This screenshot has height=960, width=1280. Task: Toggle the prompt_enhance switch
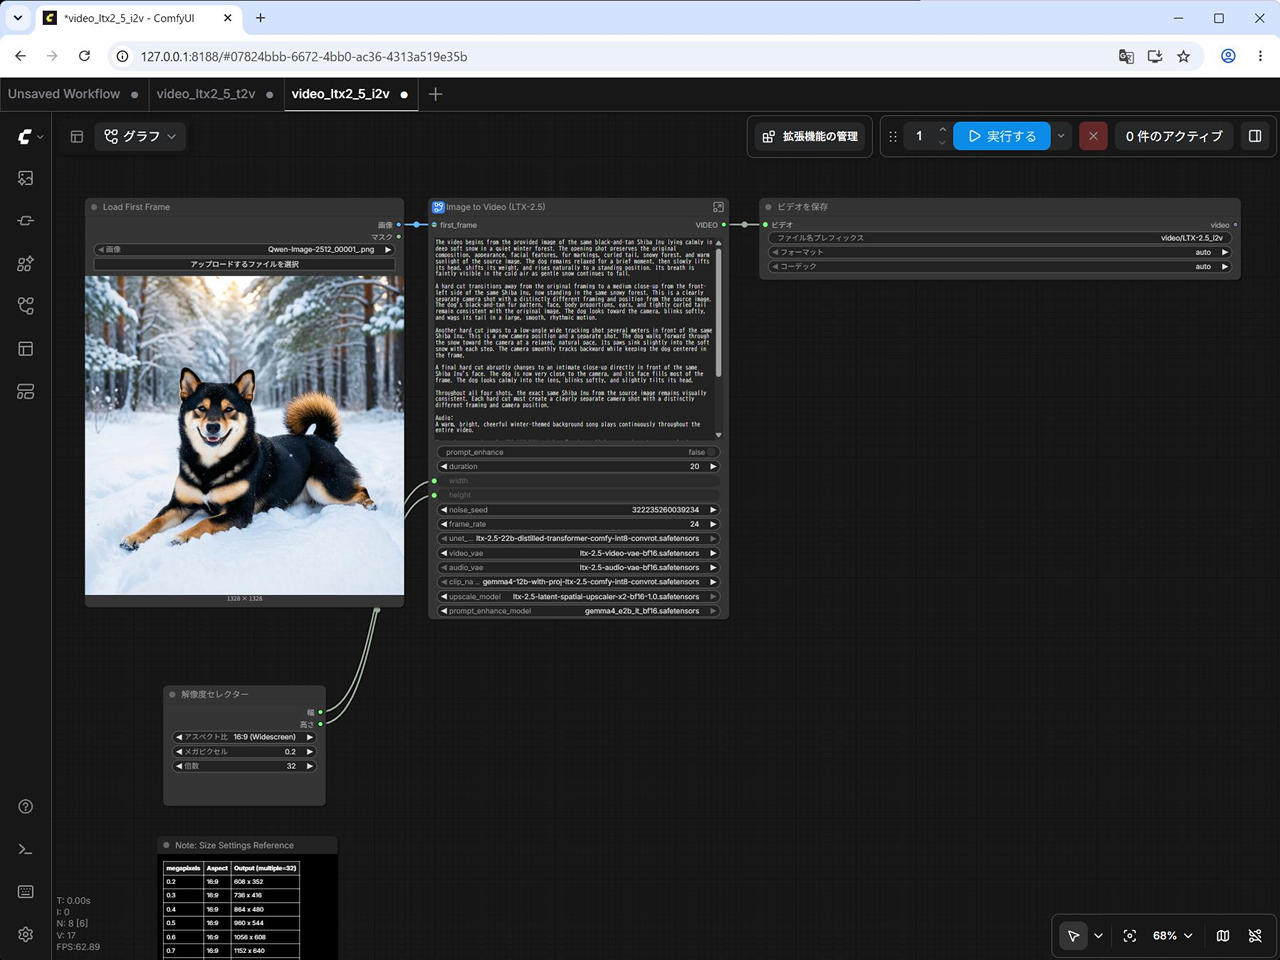pyautogui.click(x=712, y=452)
